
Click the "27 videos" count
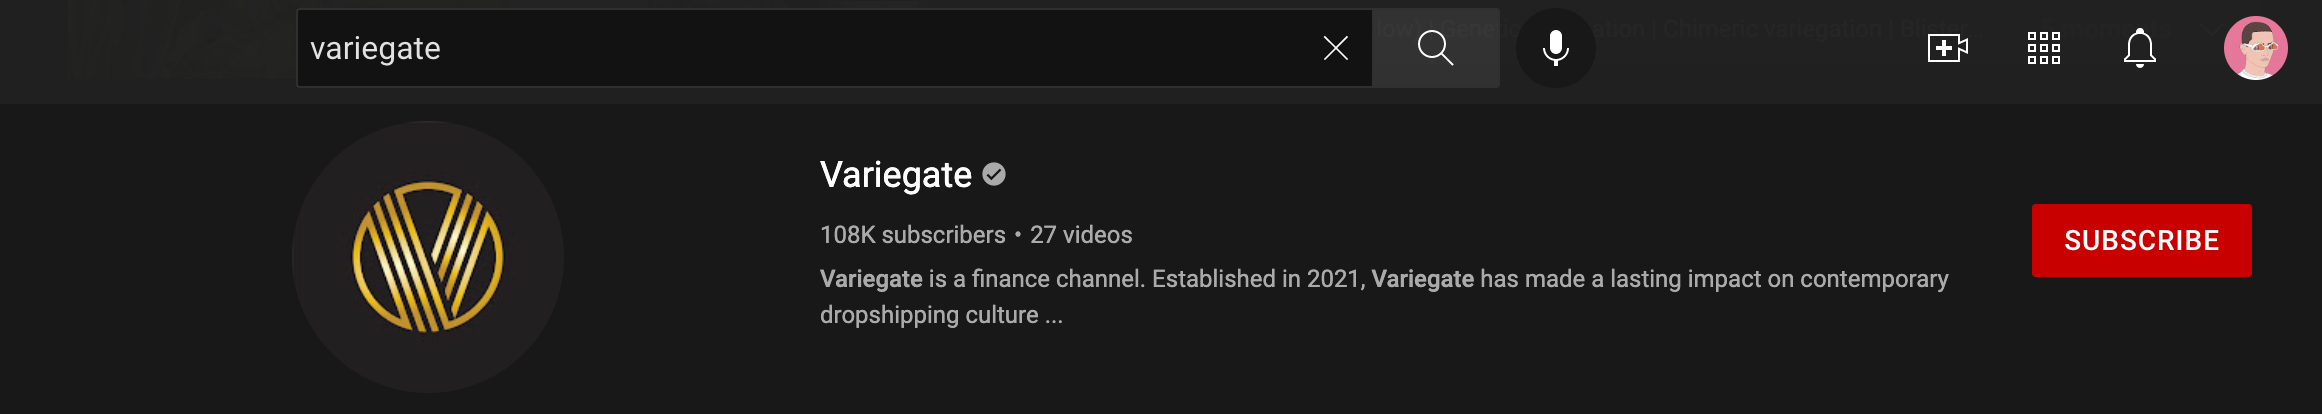tap(1081, 235)
